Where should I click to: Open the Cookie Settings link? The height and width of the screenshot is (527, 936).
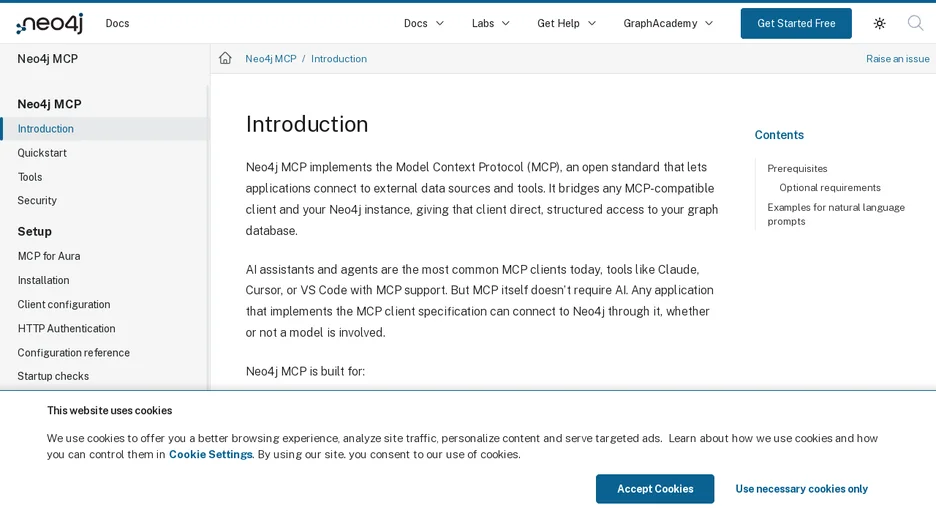[211, 454]
